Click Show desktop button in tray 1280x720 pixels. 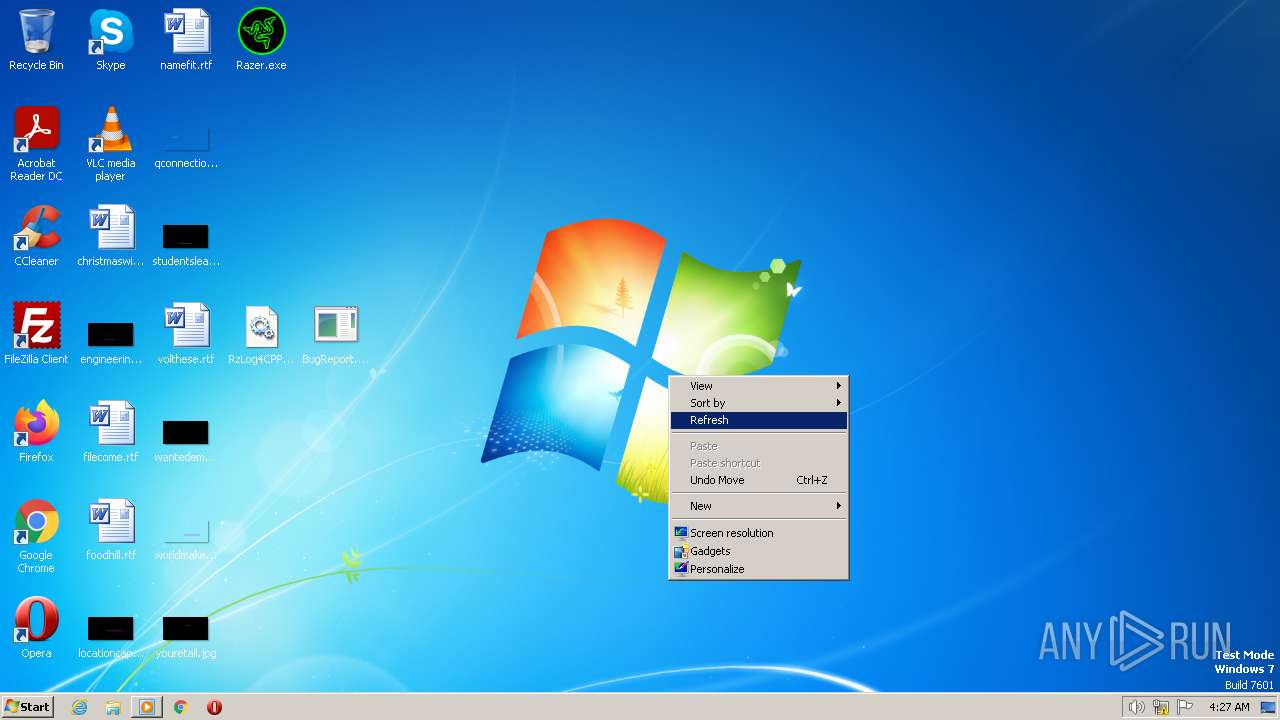coord(1269,707)
